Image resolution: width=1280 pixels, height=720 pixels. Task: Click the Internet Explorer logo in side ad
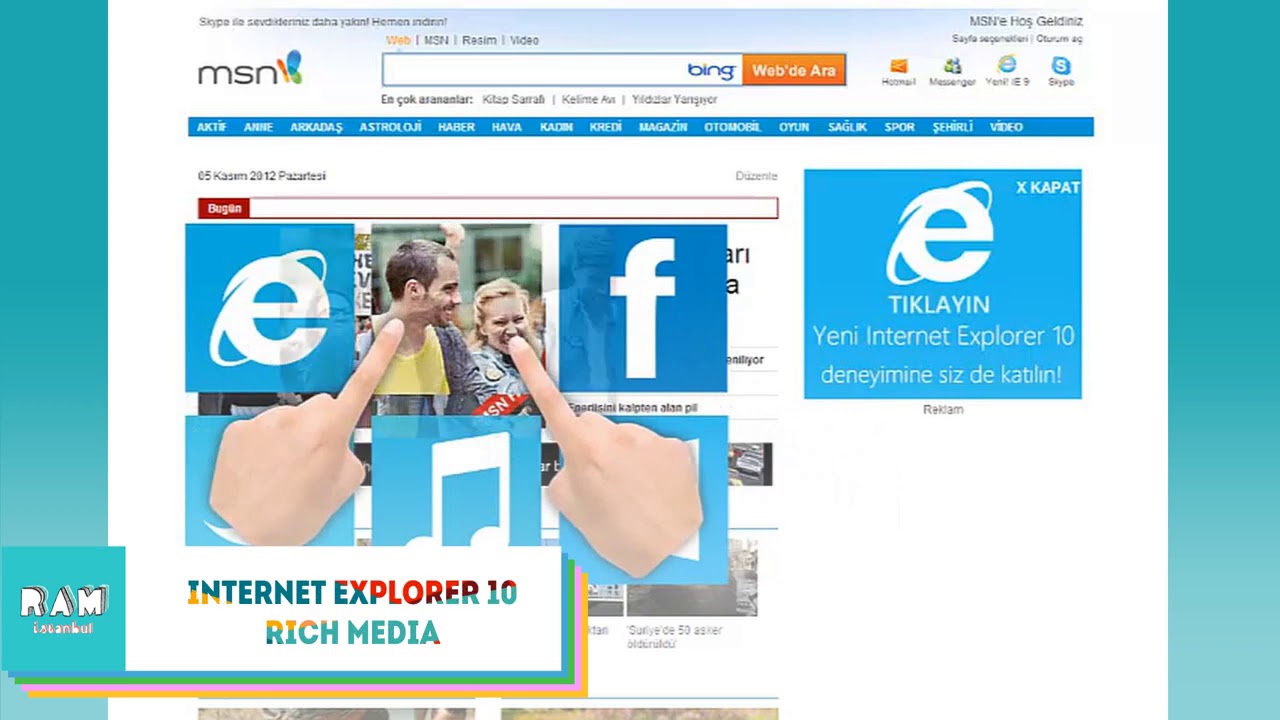pyautogui.click(x=941, y=232)
